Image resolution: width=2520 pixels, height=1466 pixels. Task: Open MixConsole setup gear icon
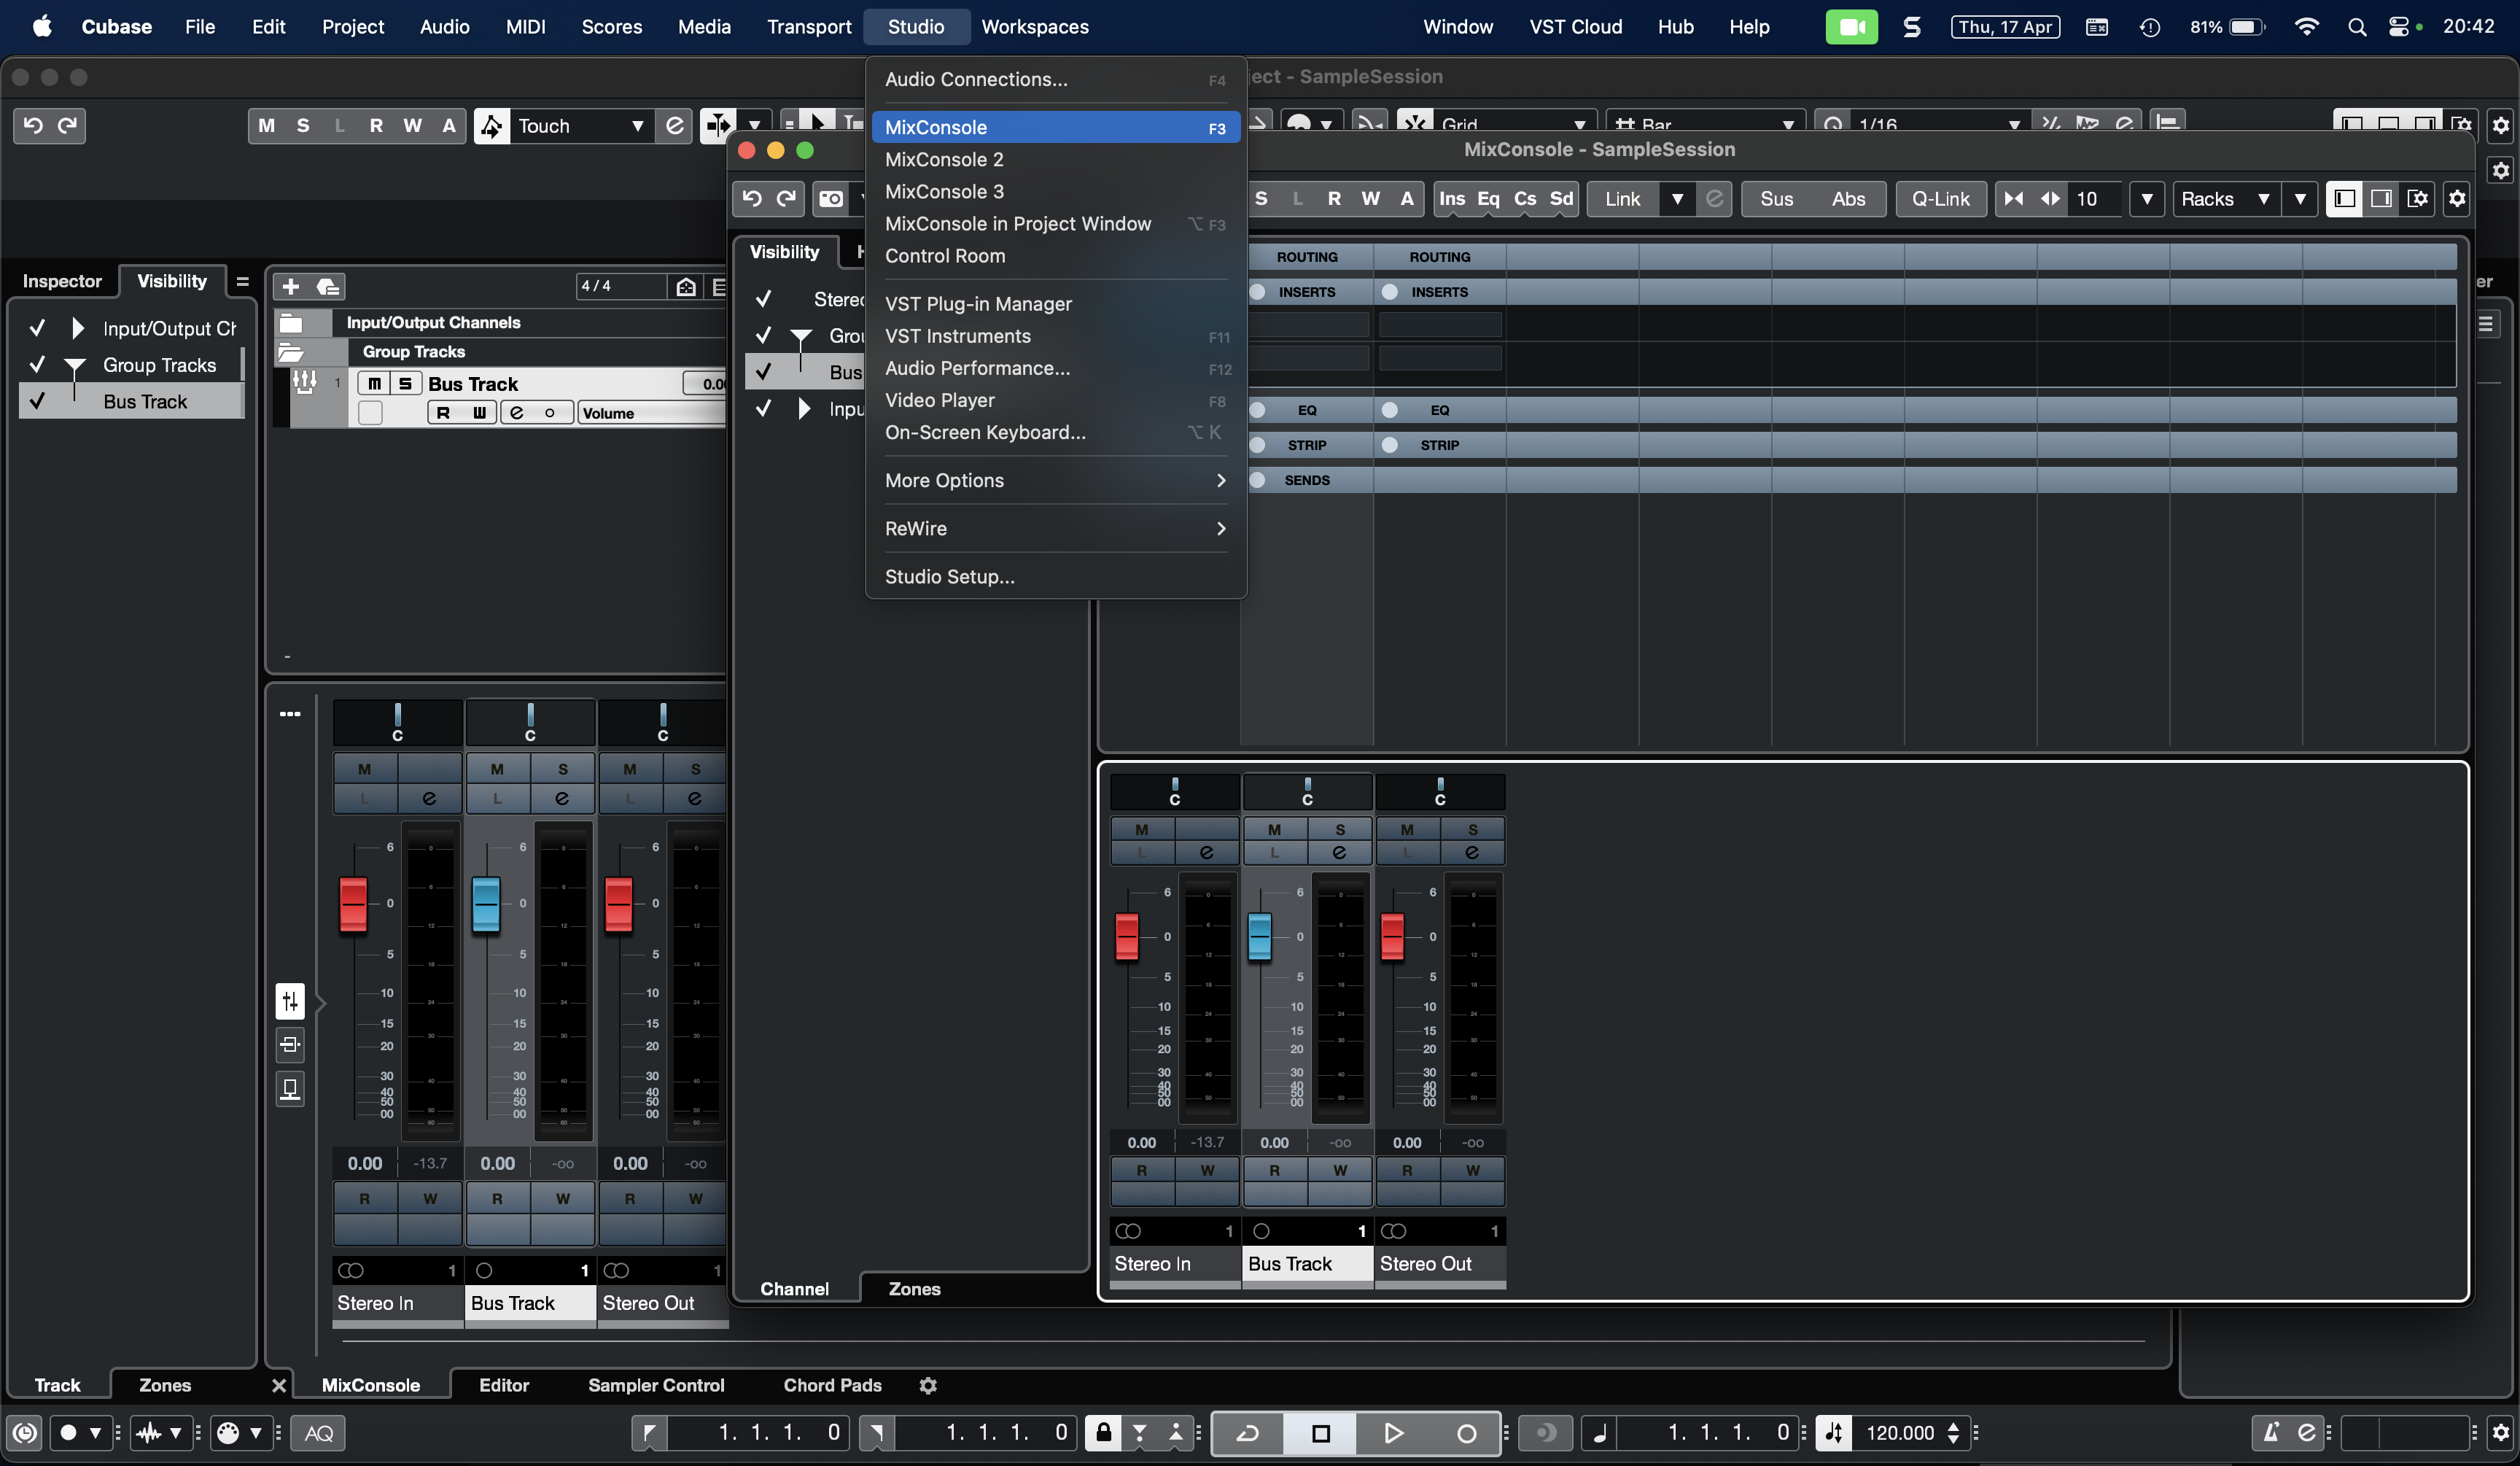tap(2457, 198)
